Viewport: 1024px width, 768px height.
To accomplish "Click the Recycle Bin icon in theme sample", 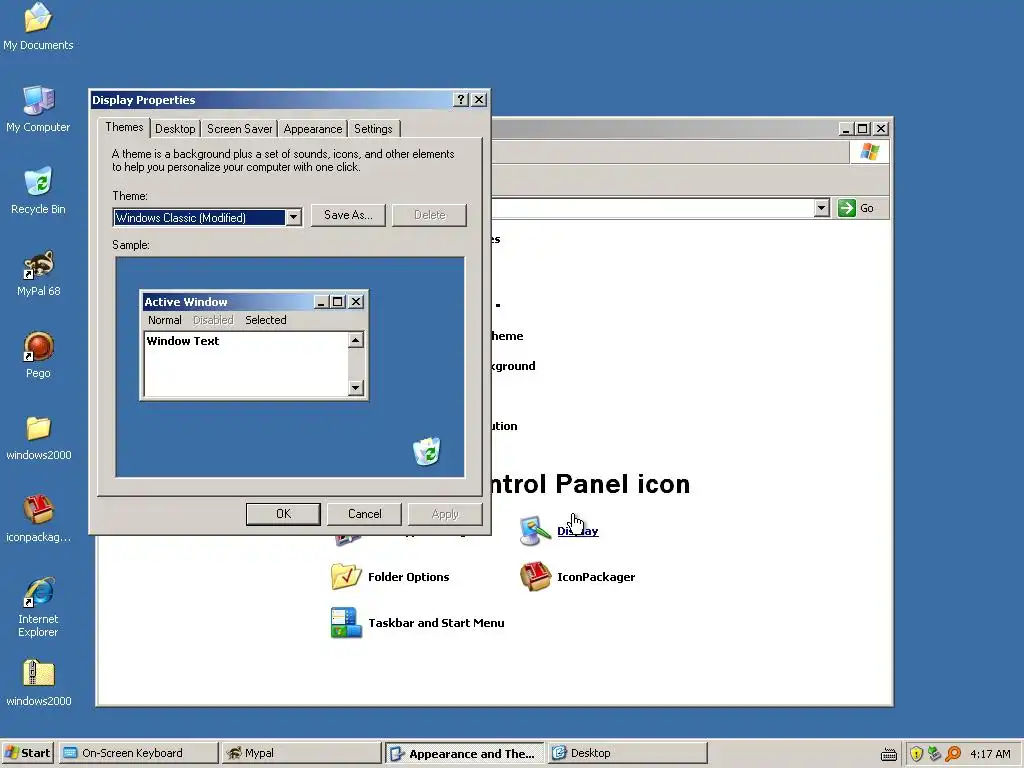I will (x=426, y=451).
